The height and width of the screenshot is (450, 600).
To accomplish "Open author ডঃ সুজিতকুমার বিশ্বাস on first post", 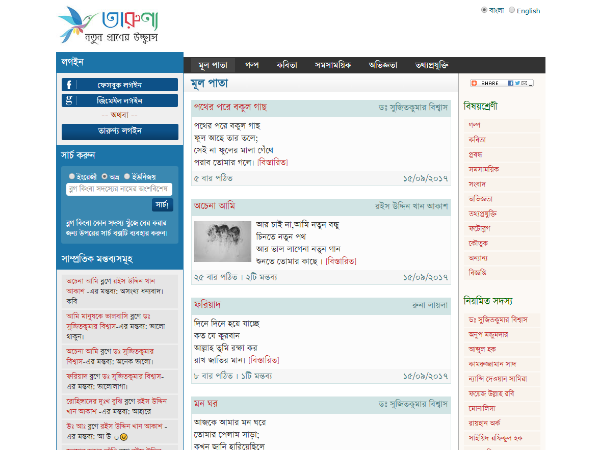I will click(x=413, y=108).
